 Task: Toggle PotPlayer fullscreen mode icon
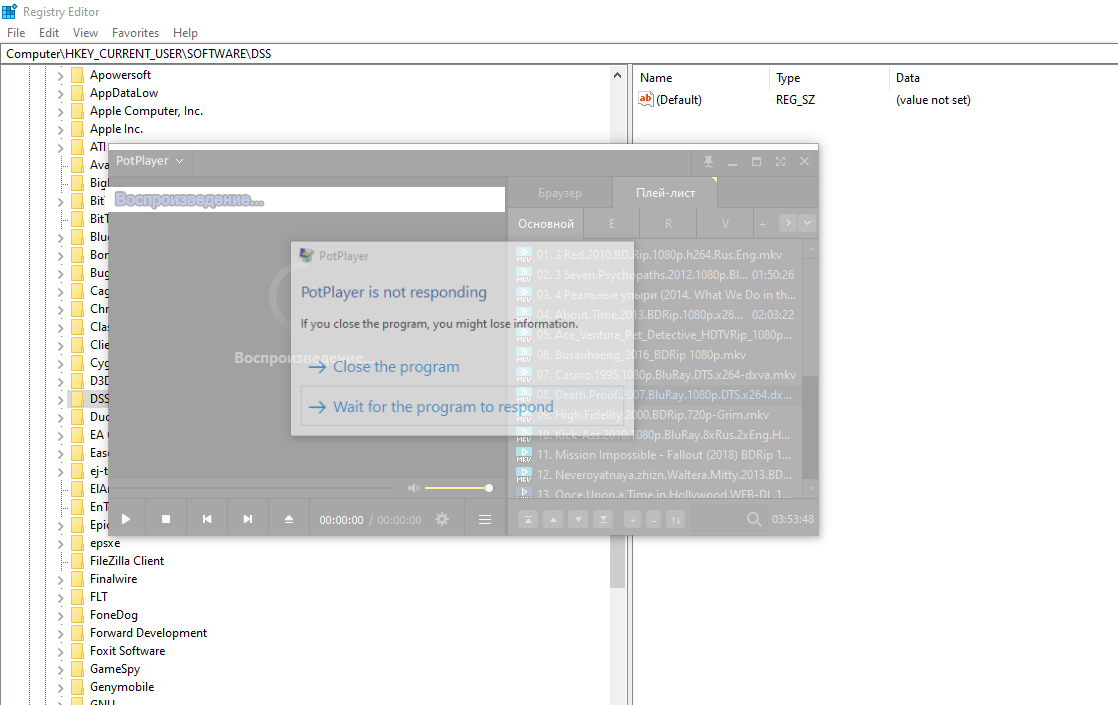780,162
